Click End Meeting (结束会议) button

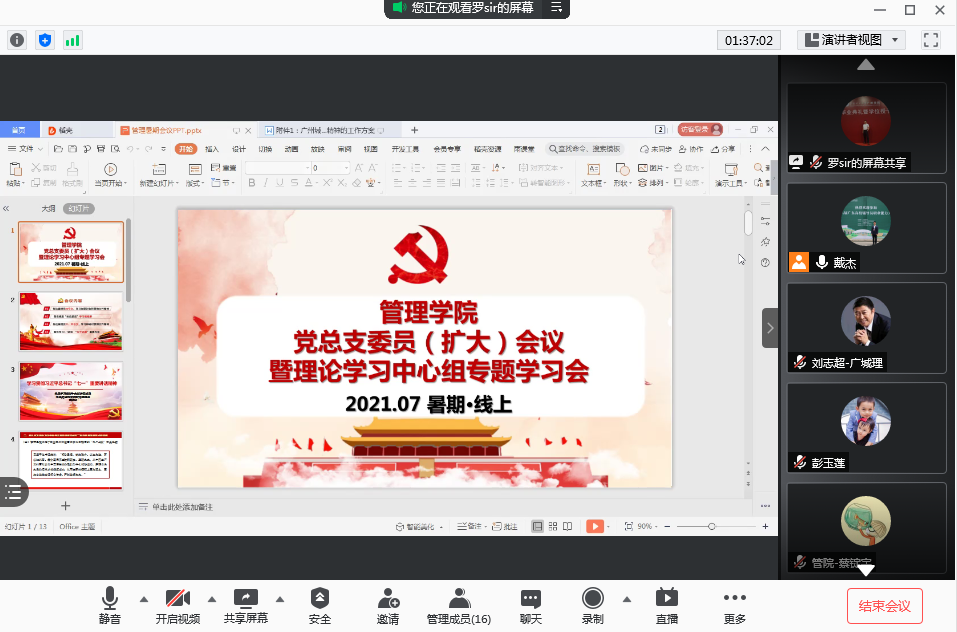click(884, 606)
